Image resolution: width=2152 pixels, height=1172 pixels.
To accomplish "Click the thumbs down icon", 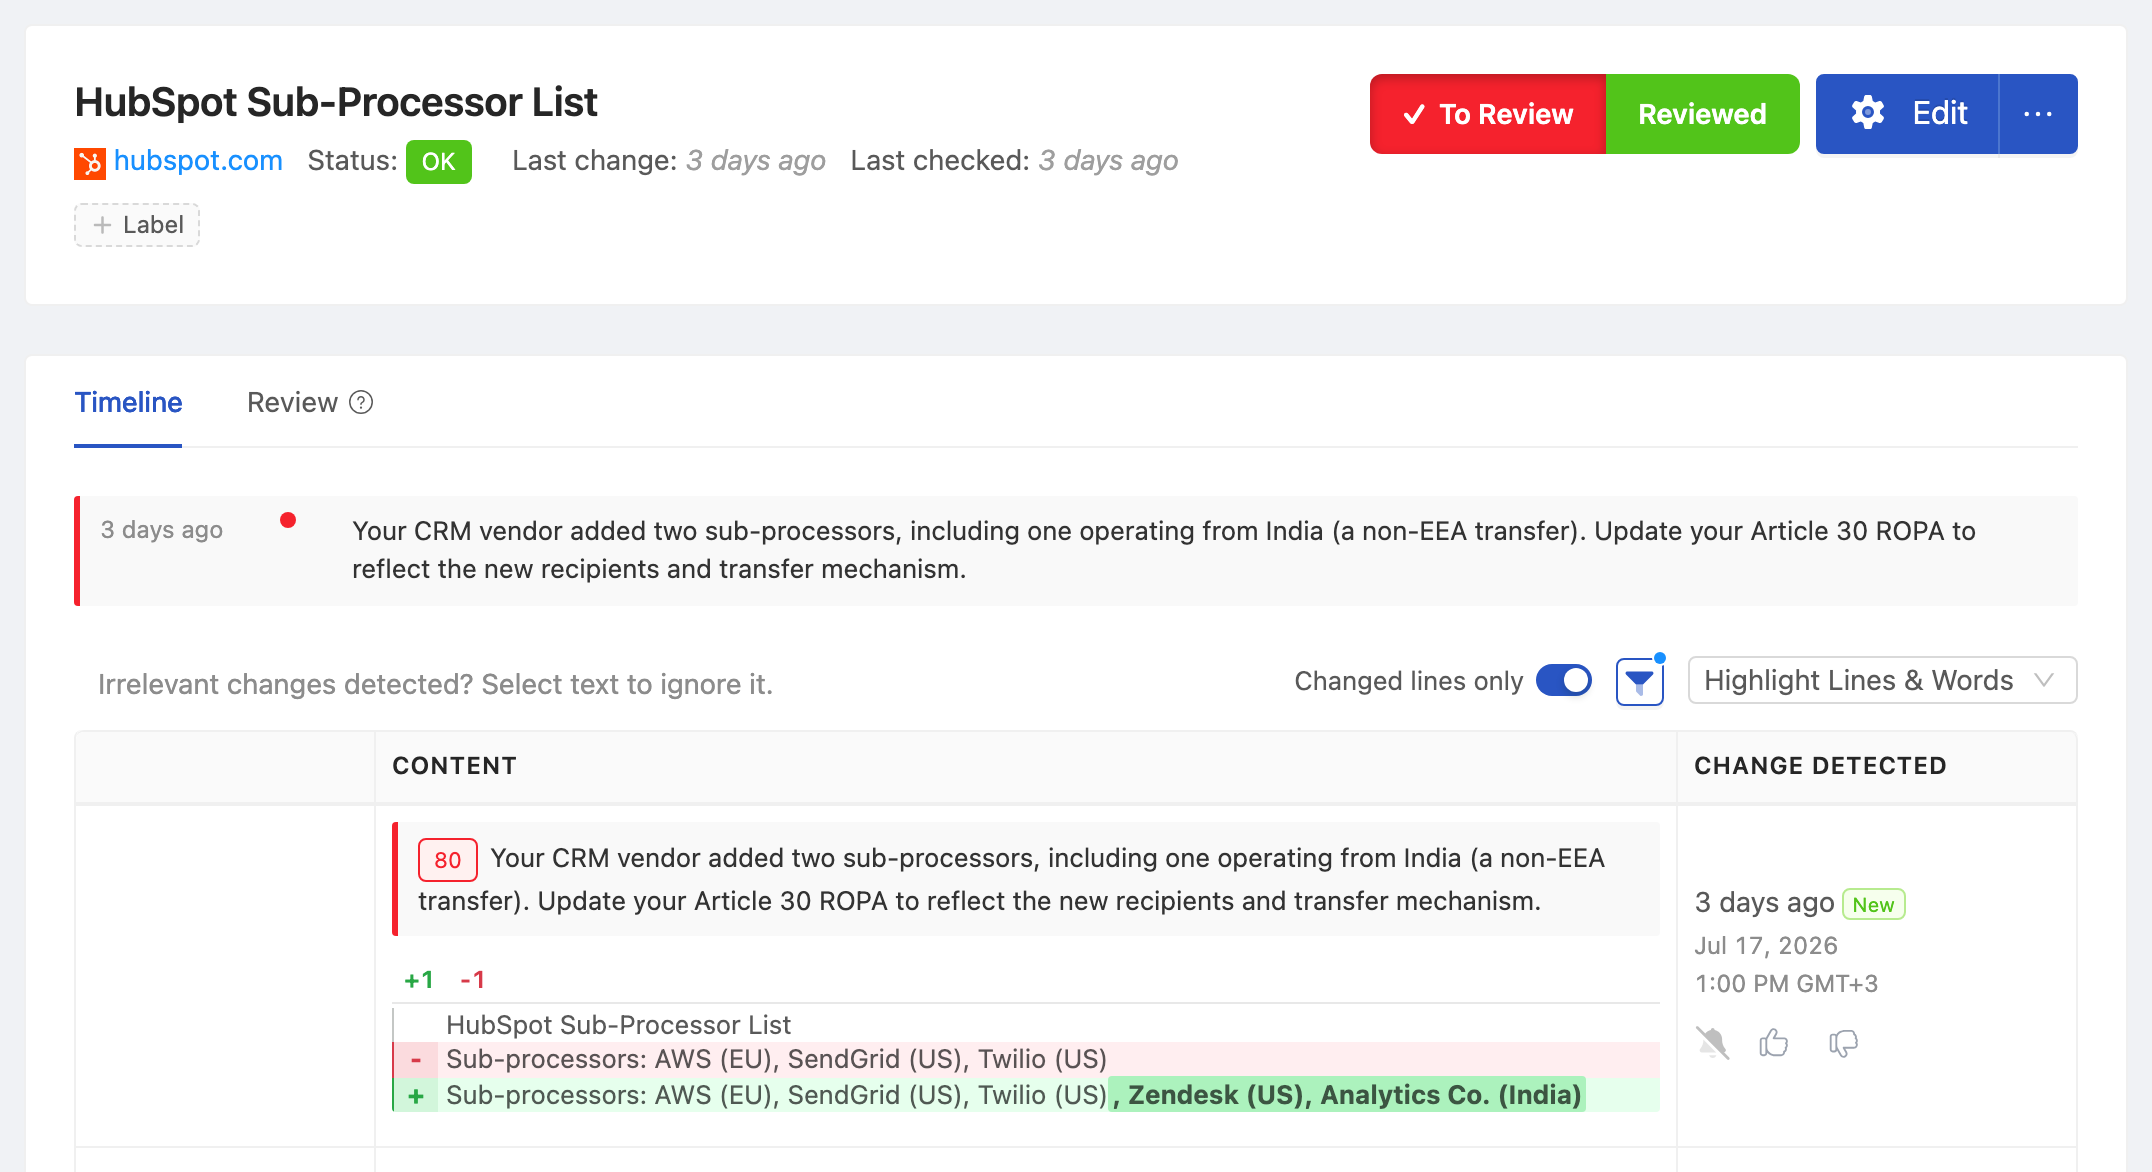I will point(1843,1043).
